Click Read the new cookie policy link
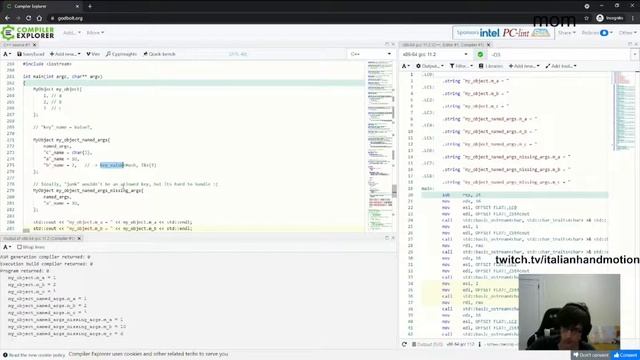The height and width of the screenshot is (360, 640). coord(34,355)
